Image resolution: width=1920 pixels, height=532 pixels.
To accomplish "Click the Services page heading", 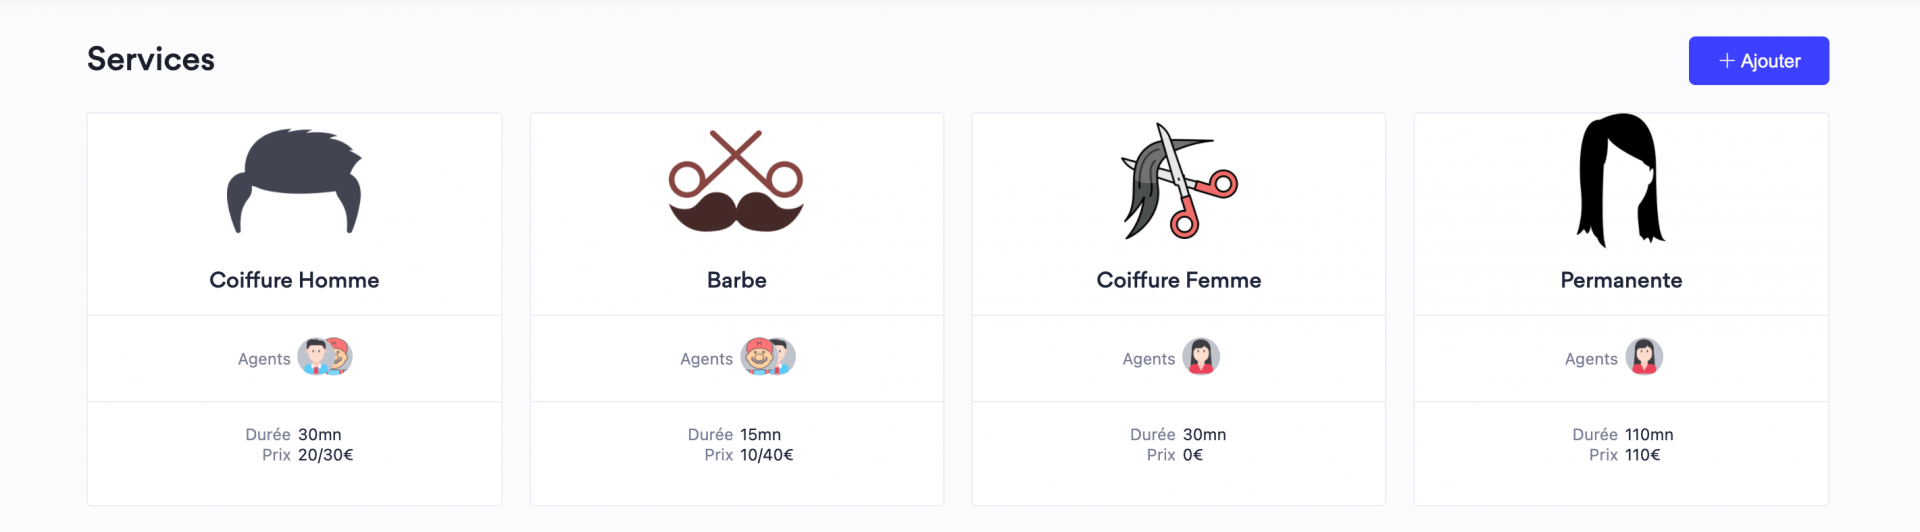I will (x=151, y=59).
